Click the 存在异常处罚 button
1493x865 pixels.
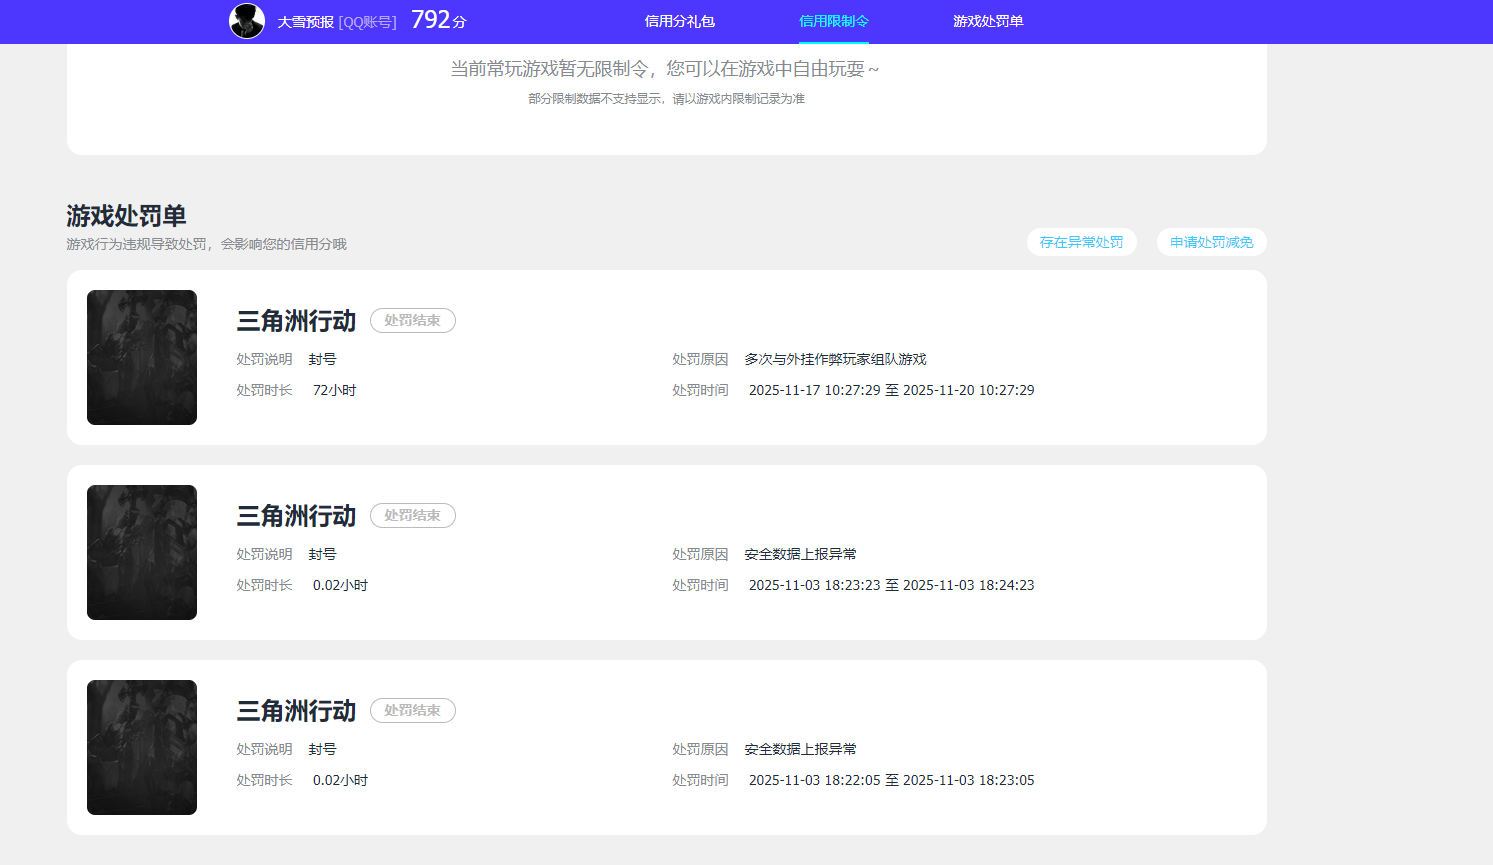point(1081,242)
